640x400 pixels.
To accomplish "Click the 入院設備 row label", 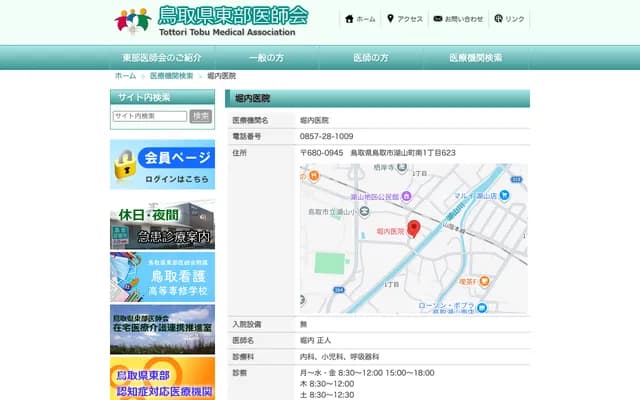I will point(247,324).
